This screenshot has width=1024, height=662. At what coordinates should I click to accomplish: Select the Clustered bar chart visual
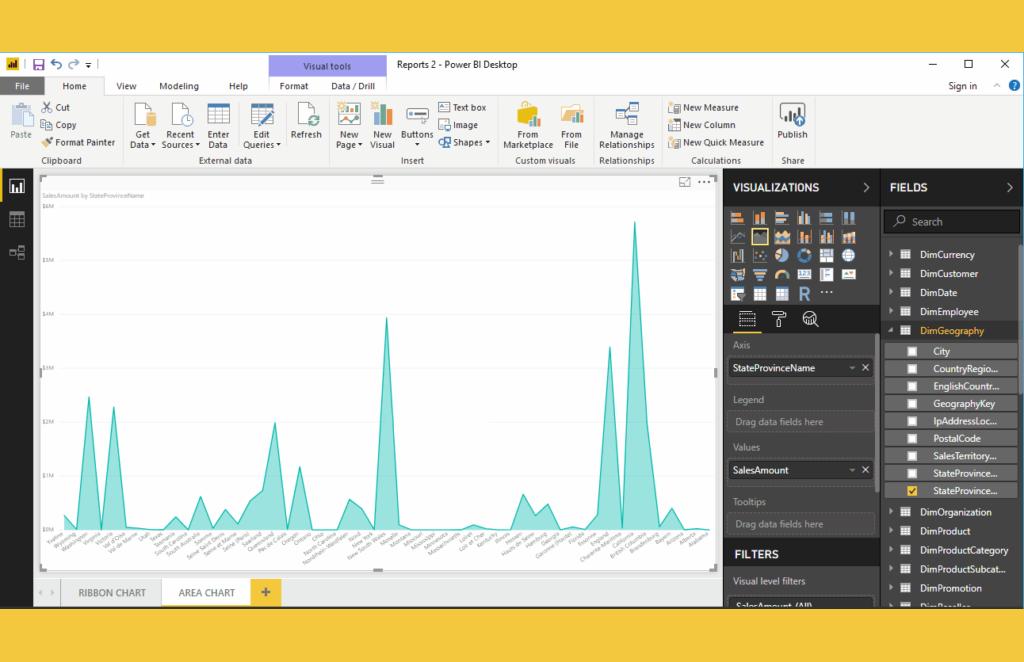(x=782, y=218)
